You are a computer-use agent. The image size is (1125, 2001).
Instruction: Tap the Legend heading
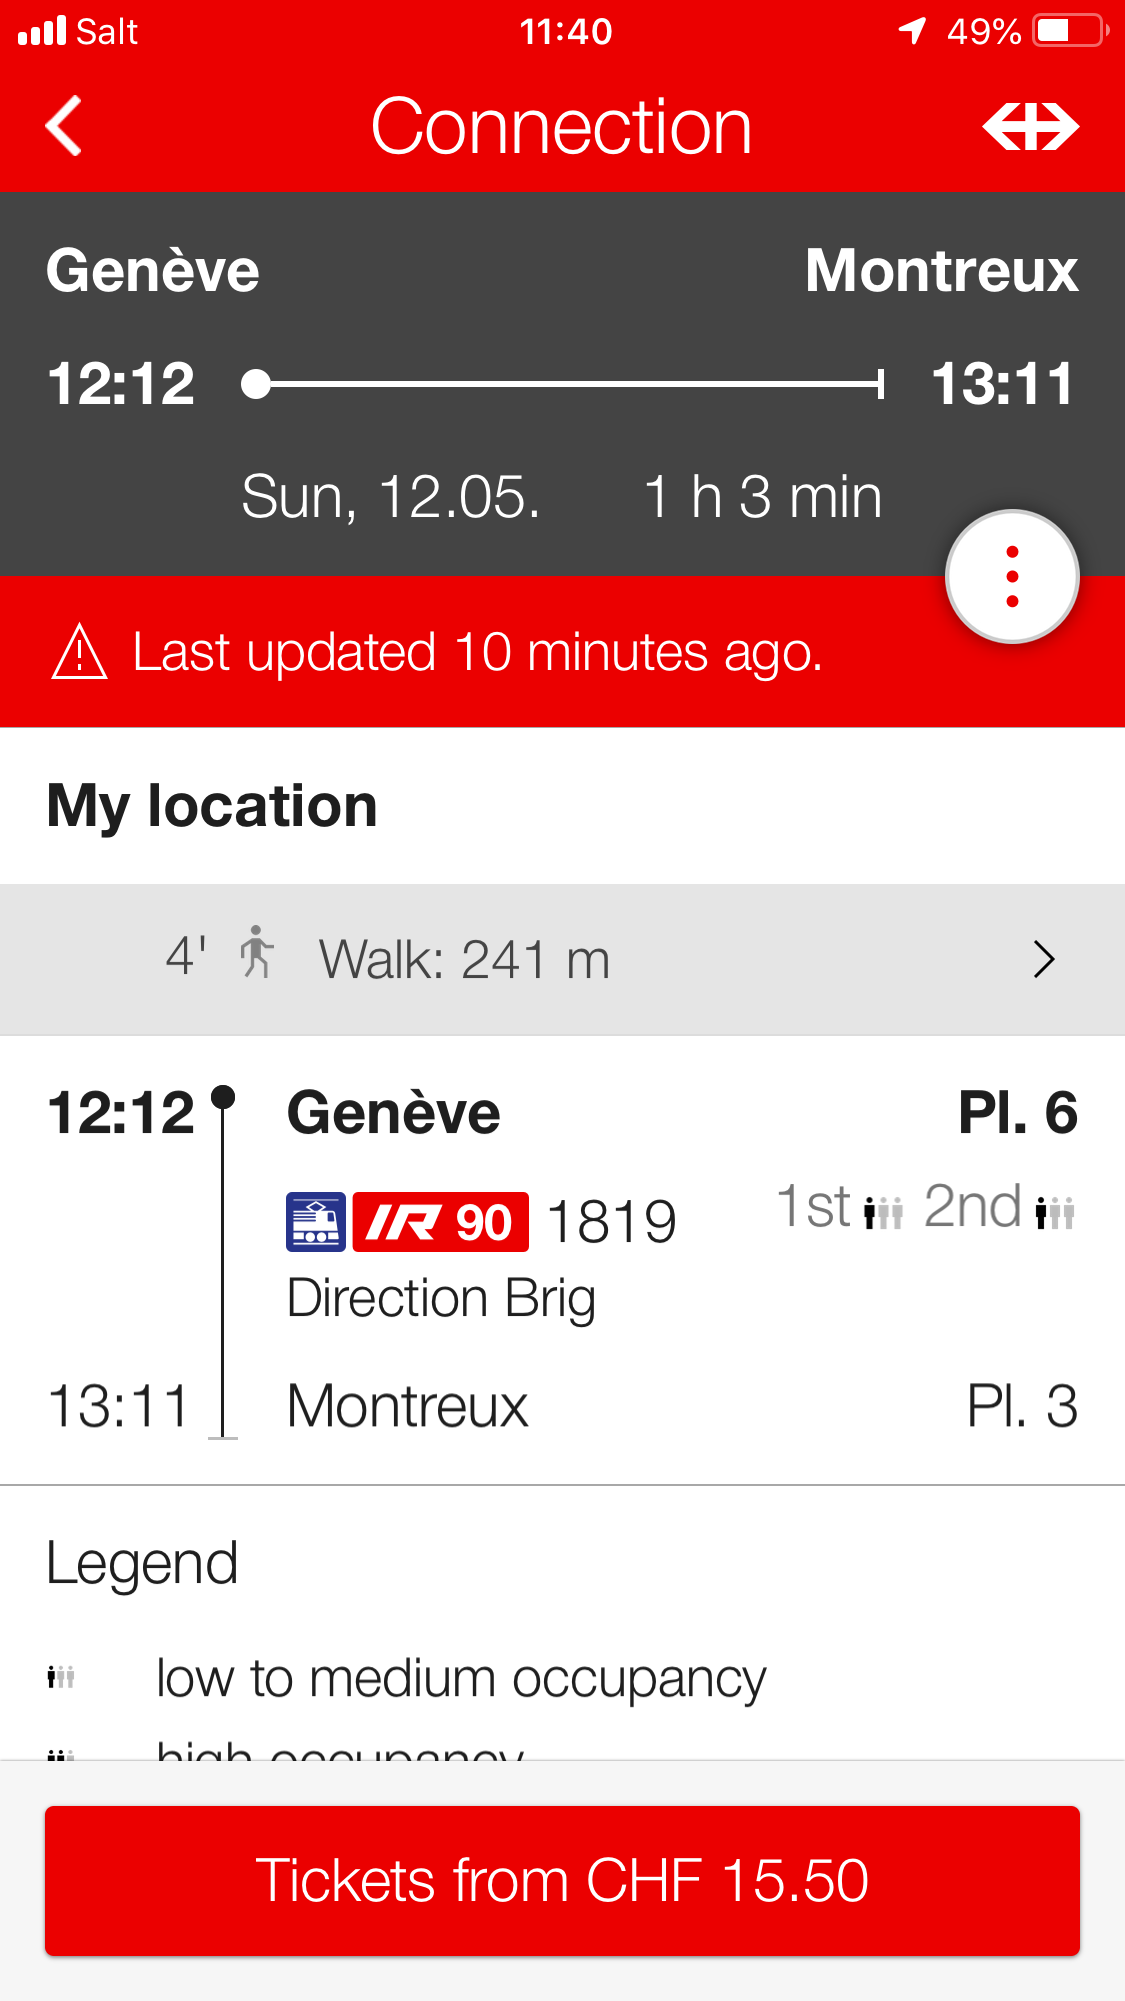(x=142, y=1563)
